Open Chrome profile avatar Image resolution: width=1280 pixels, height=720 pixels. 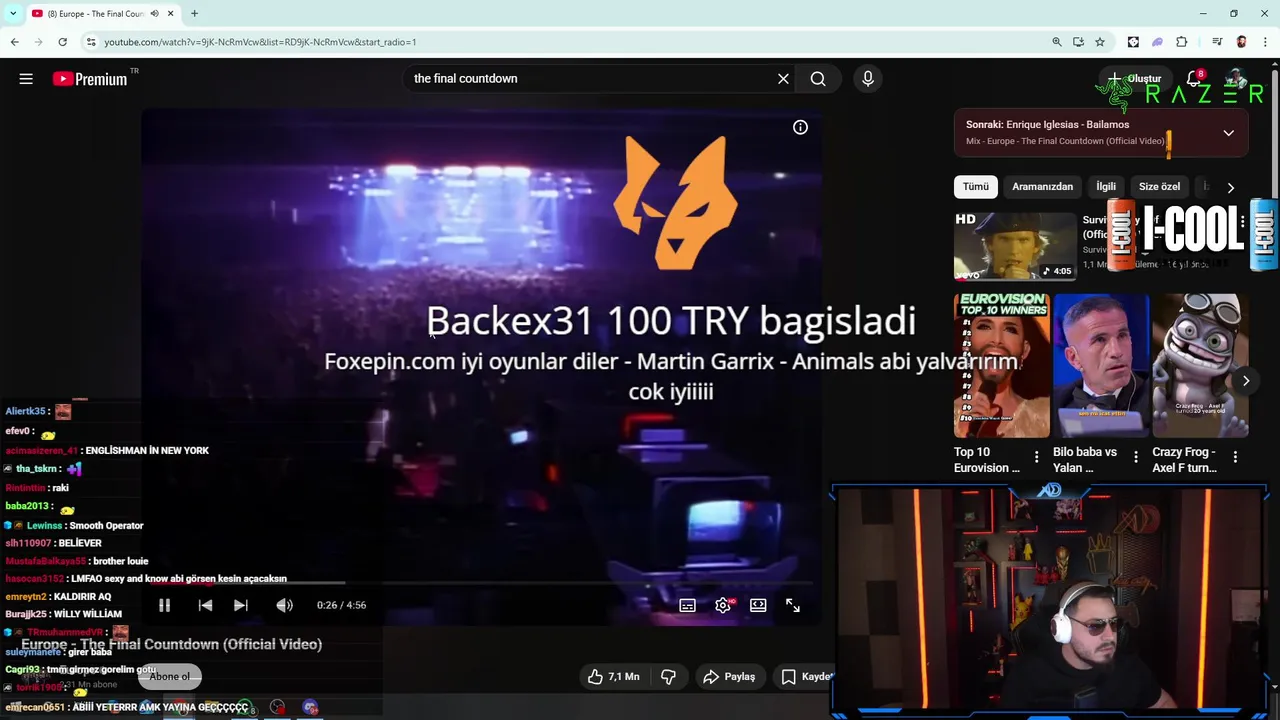coord(1241,42)
